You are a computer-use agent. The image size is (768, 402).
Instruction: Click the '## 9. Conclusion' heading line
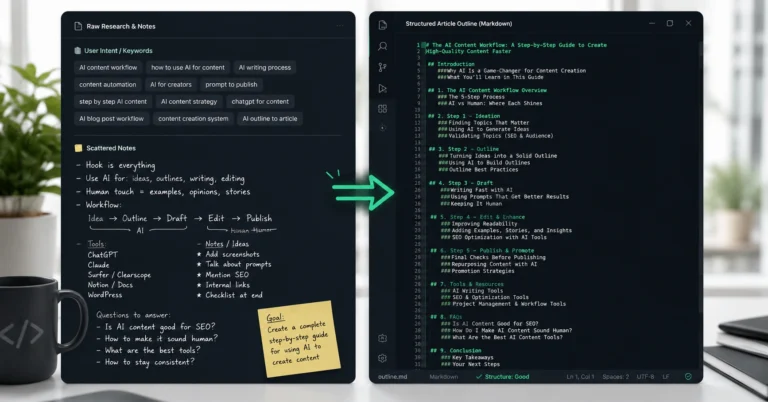[456, 351]
